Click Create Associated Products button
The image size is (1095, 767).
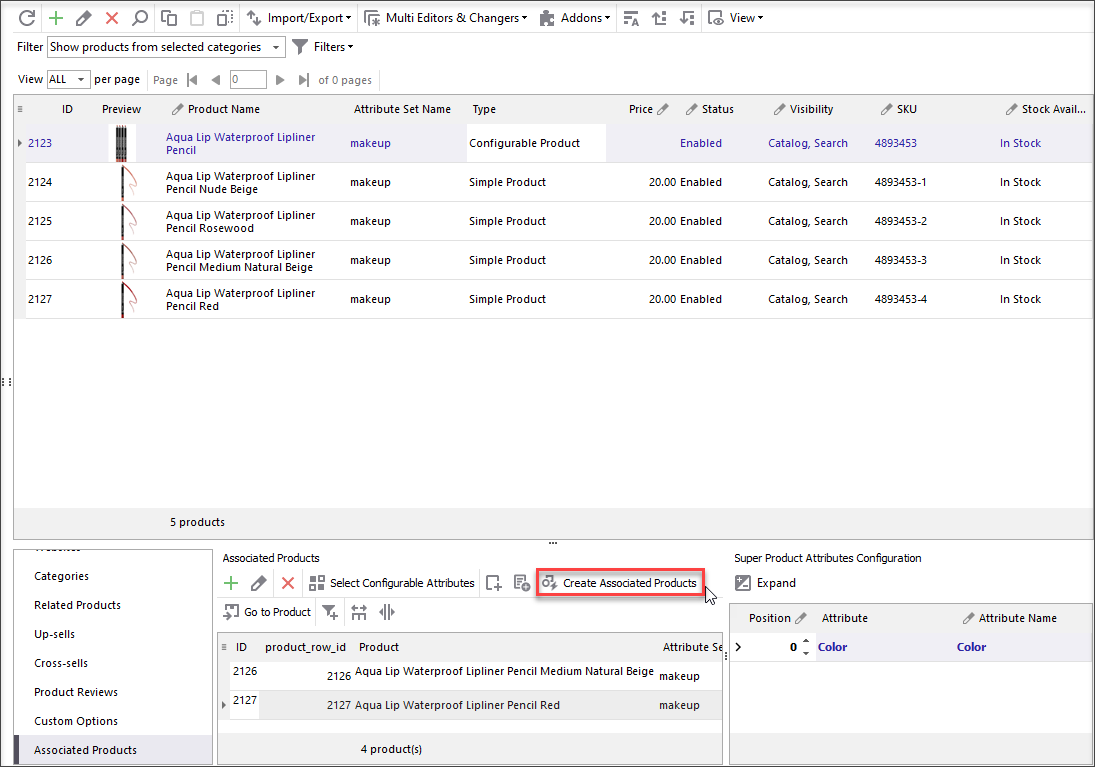(619, 583)
